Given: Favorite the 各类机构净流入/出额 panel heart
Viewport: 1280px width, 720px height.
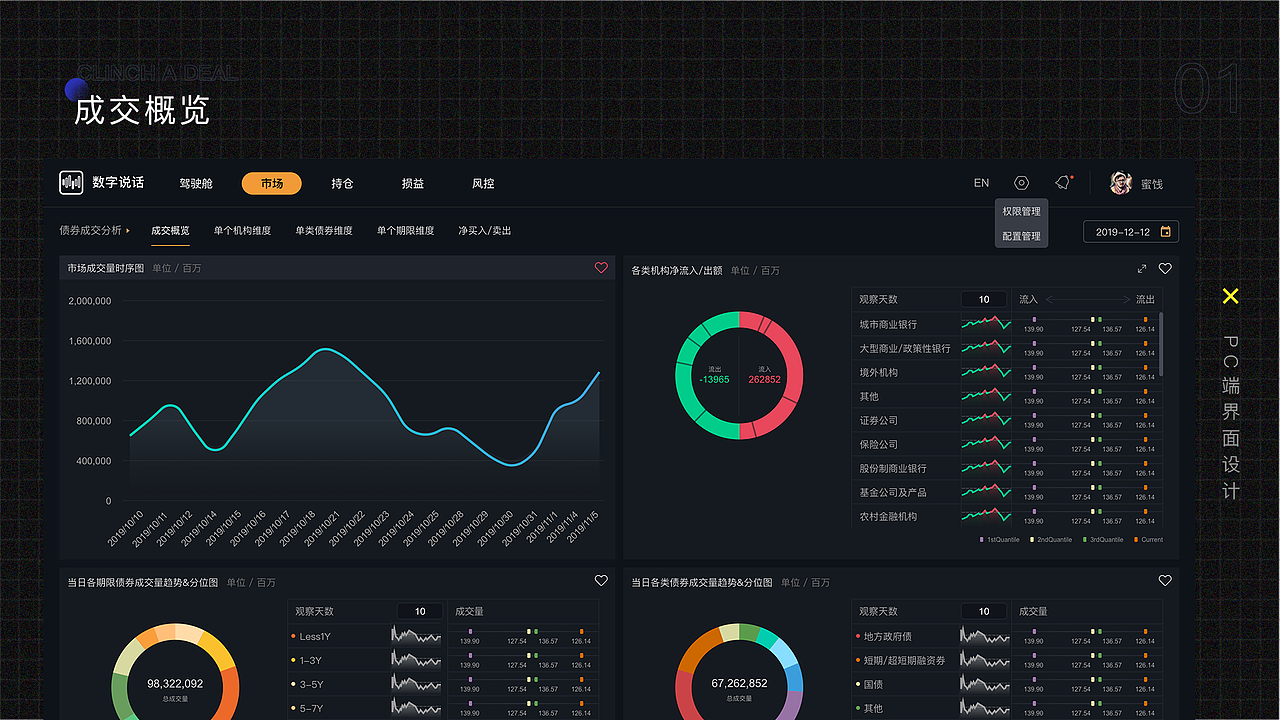Looking at the screenshot, I should (1165, 269).
